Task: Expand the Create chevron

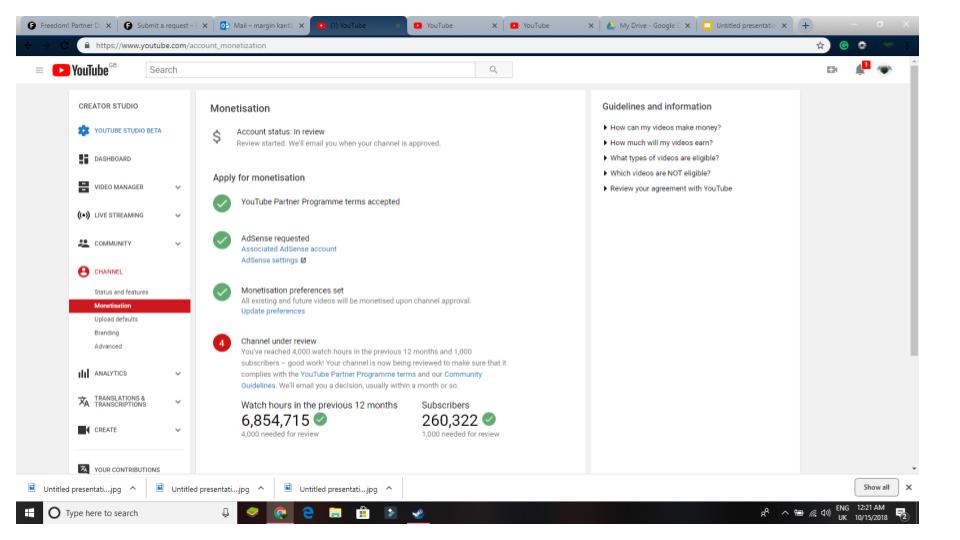Action: 178,430
